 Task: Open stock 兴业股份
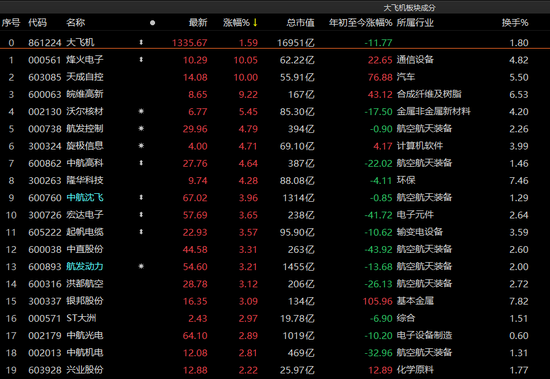[85, 370]
